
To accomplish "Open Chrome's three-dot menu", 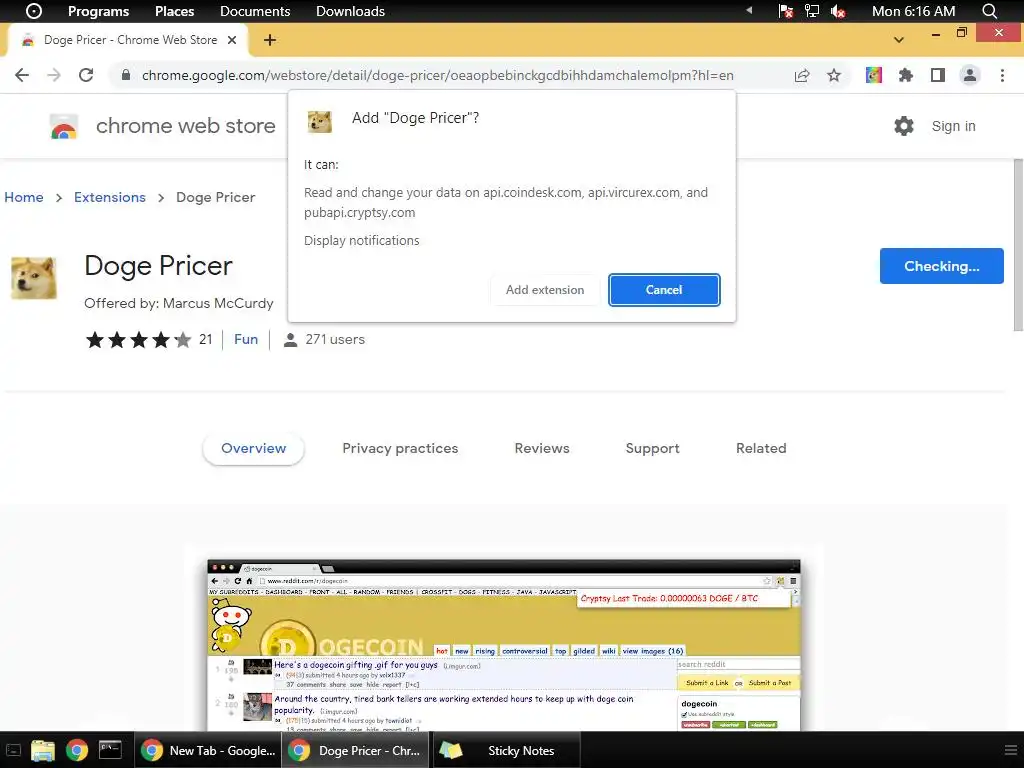I will [x=1002, y=75].
